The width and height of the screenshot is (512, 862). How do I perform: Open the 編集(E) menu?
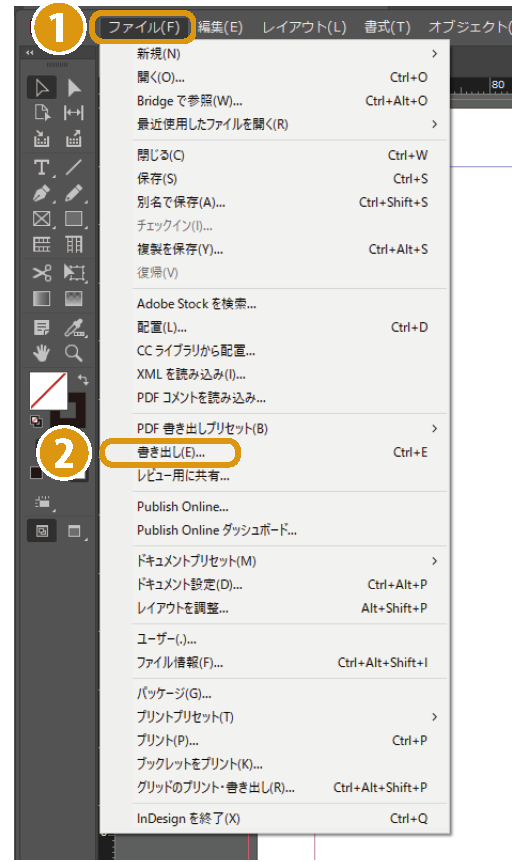(220, 27)
